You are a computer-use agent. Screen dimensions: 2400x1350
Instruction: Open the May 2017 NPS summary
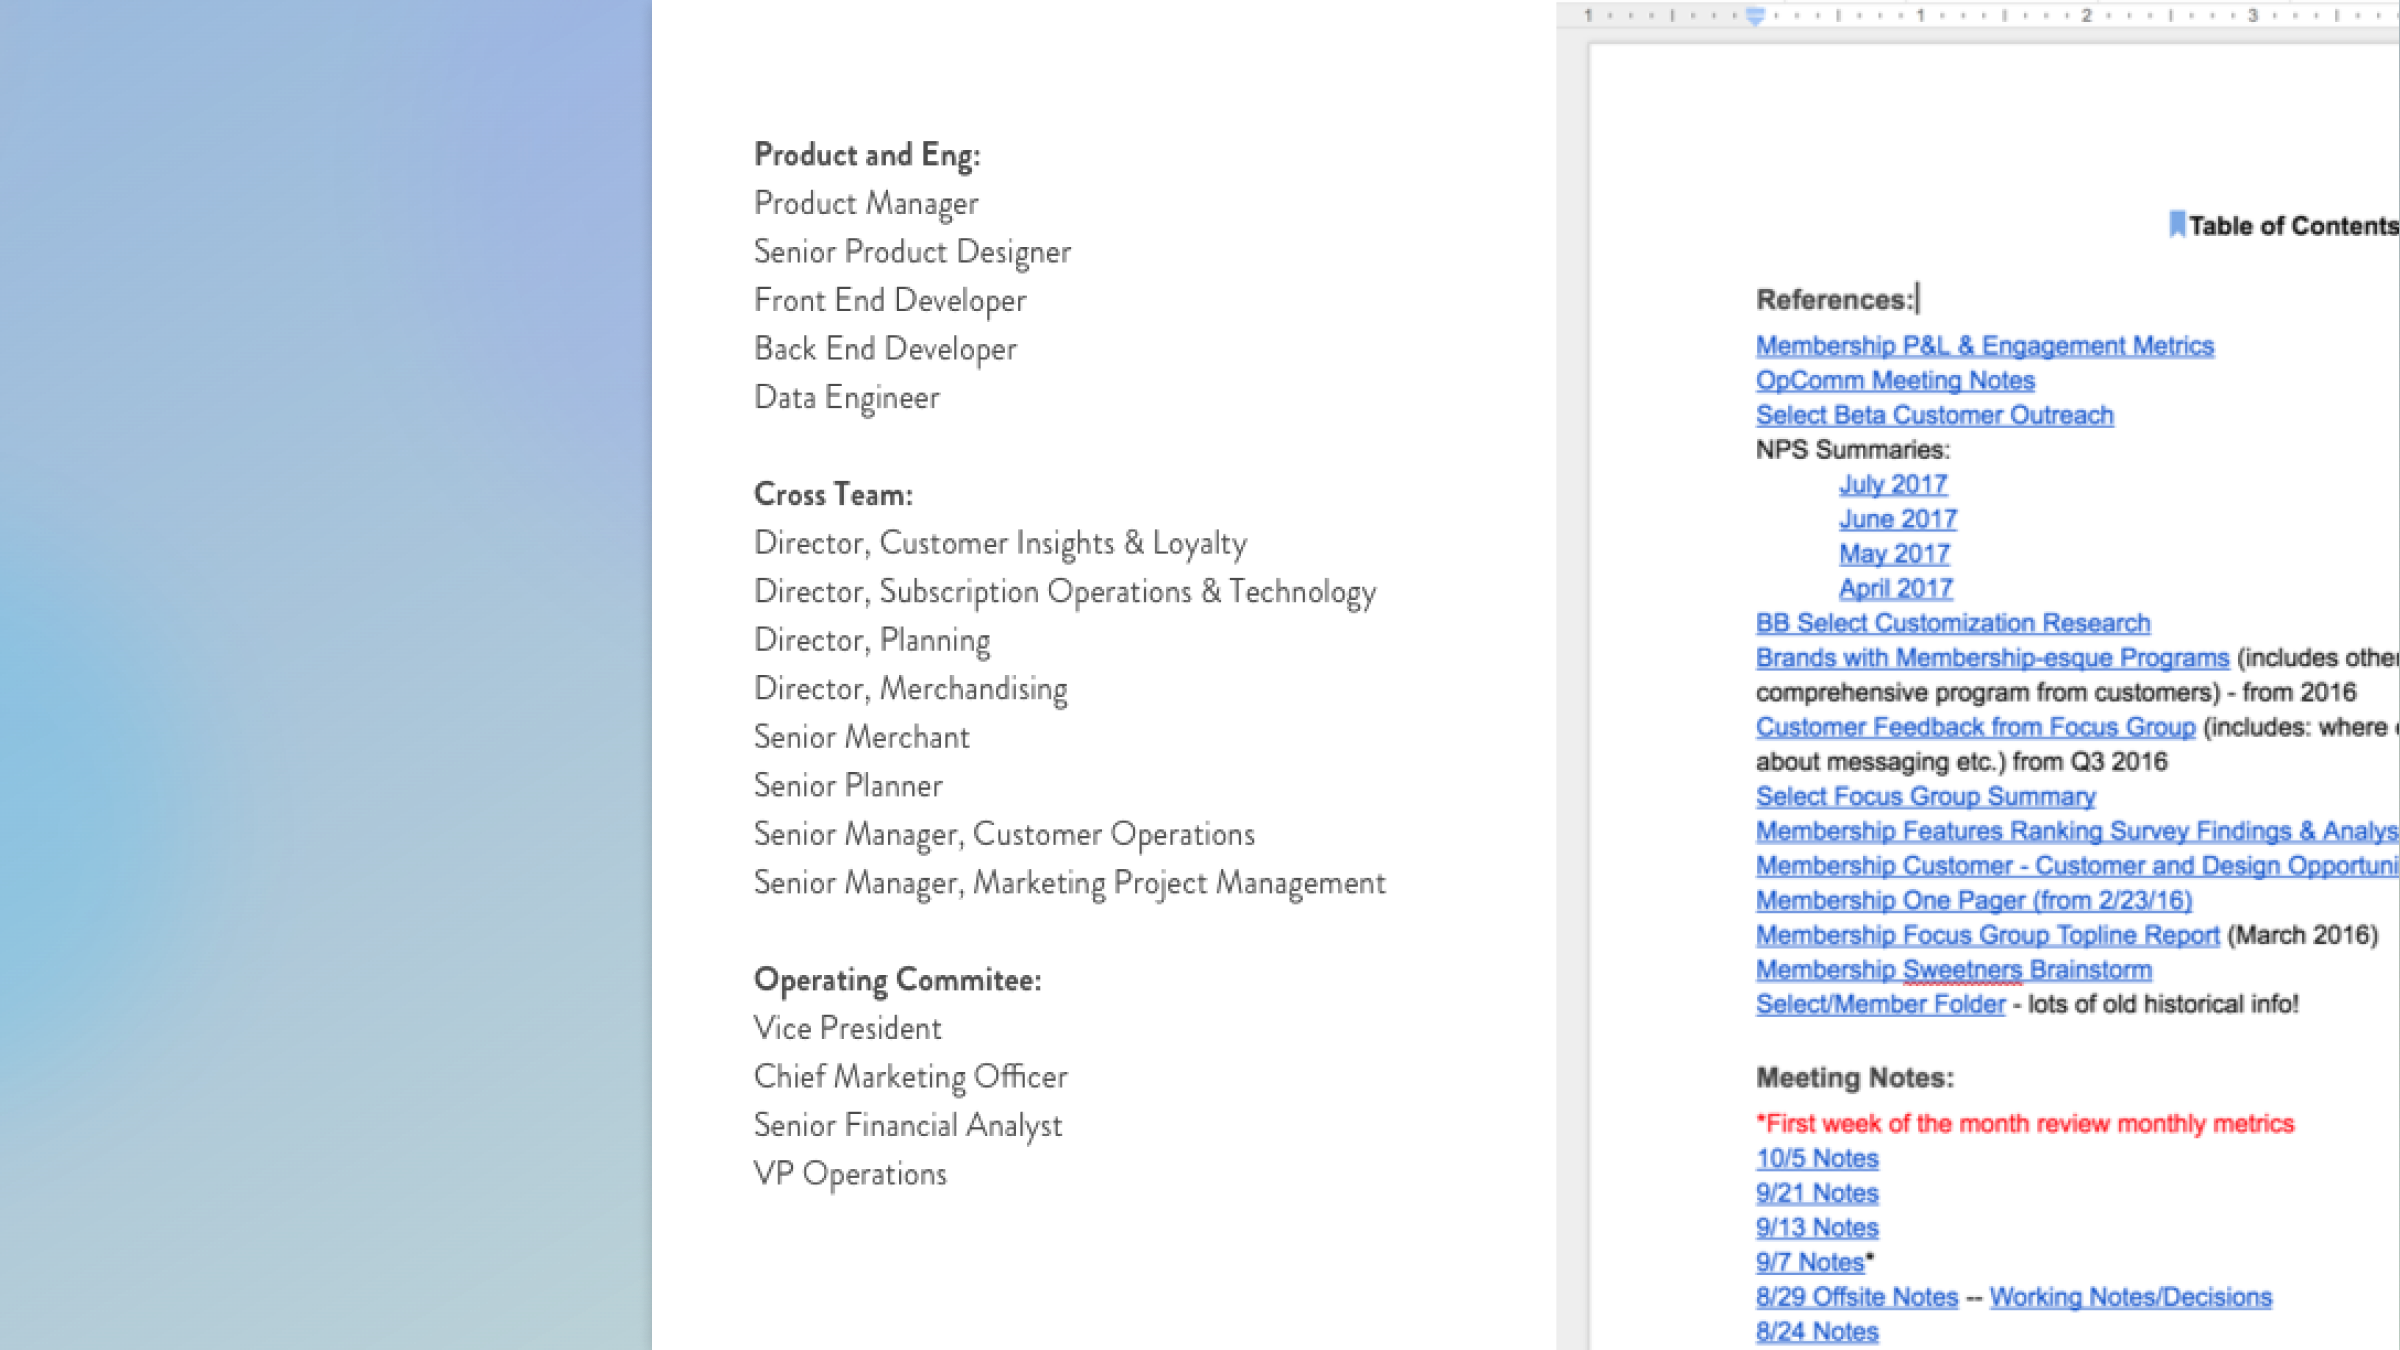click(x=1894, y=554)
